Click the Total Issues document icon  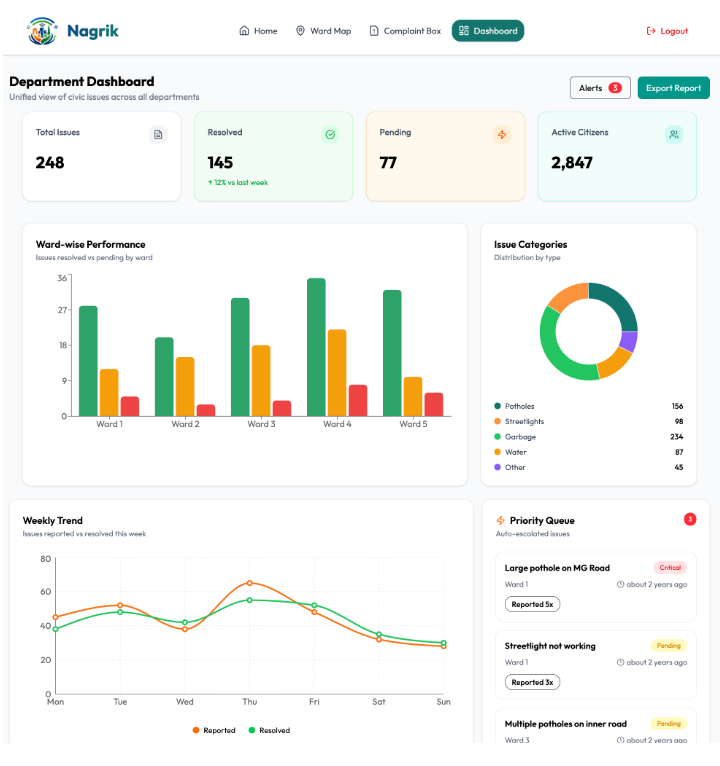click(x=158, y=134)
